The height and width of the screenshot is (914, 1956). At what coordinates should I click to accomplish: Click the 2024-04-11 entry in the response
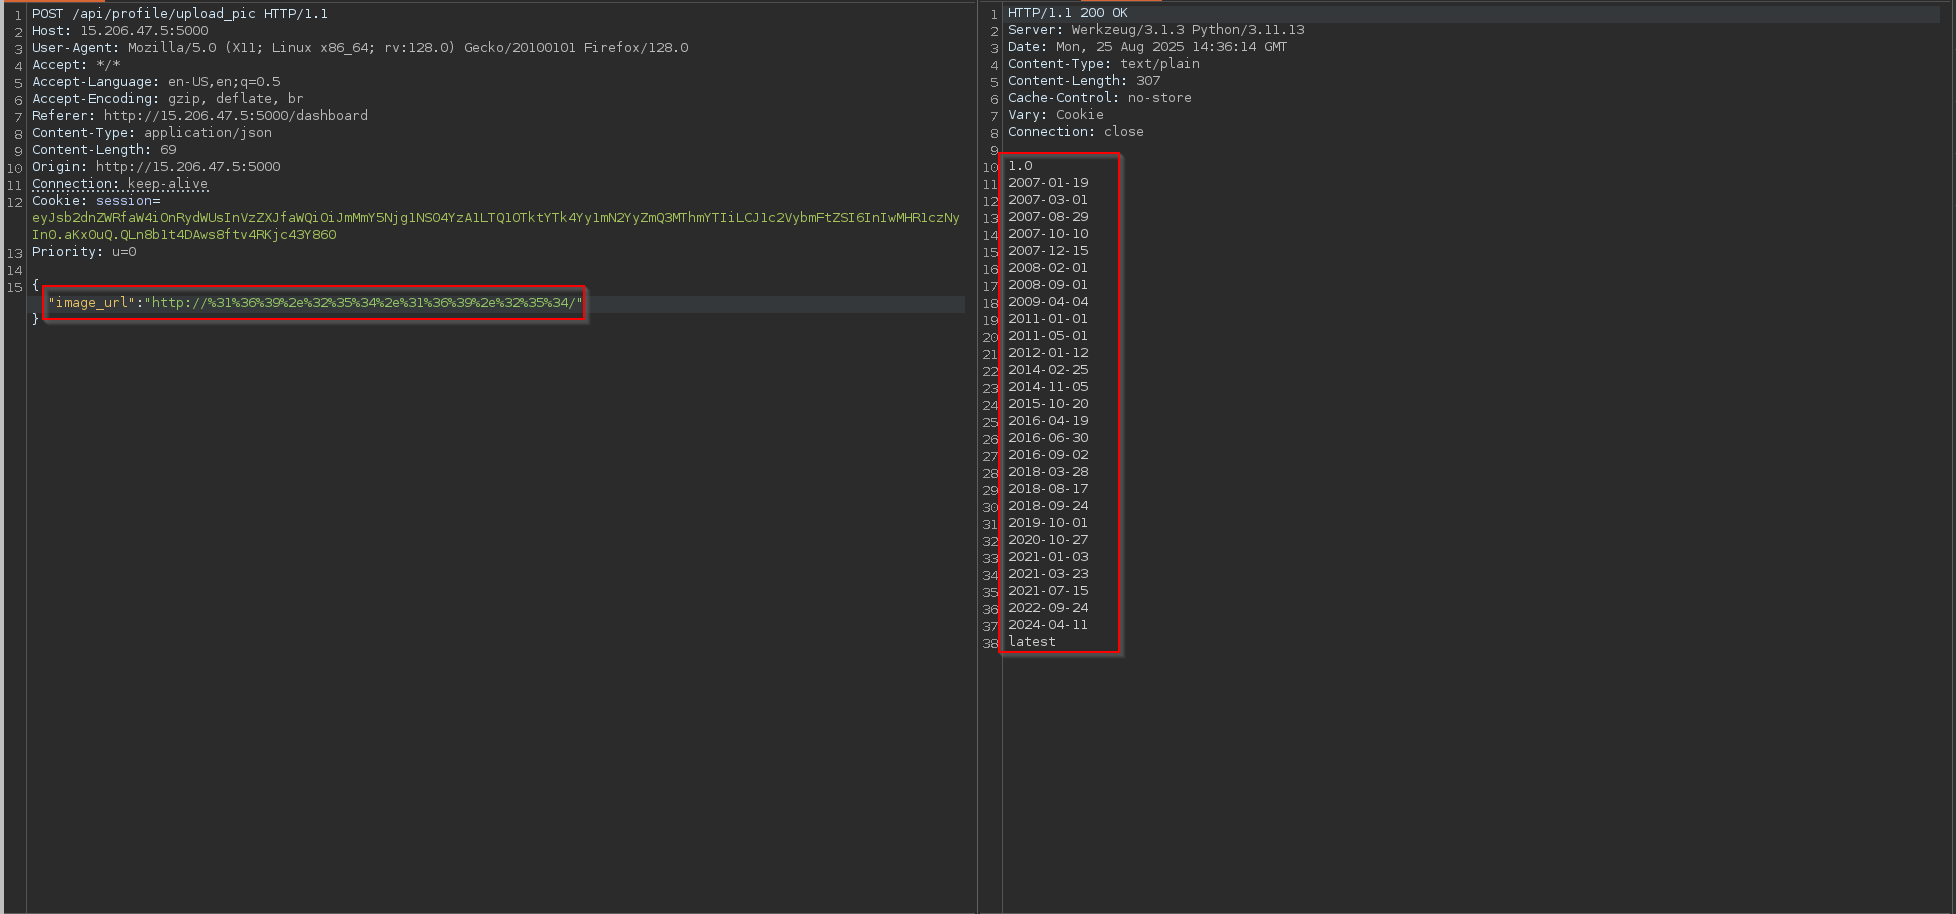pyautogui.click(x=1048, y=625)
